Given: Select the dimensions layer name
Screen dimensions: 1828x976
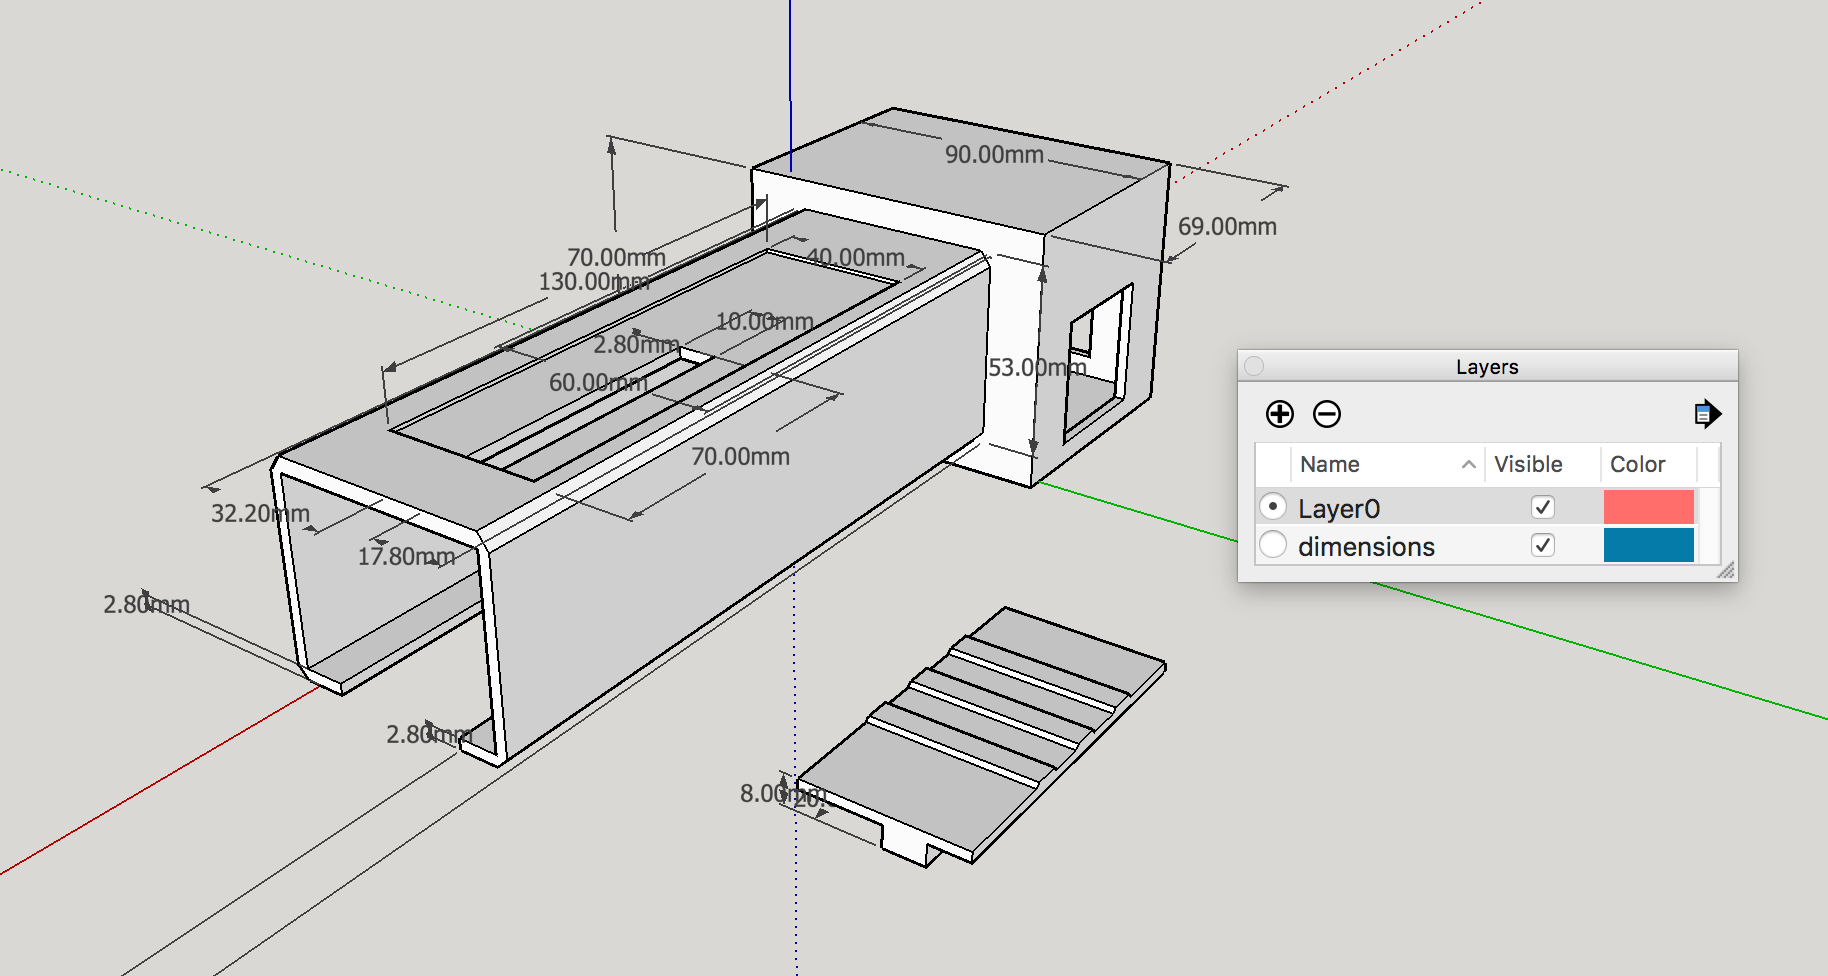Looking at the screenshot, I should tap(1366, 547).
